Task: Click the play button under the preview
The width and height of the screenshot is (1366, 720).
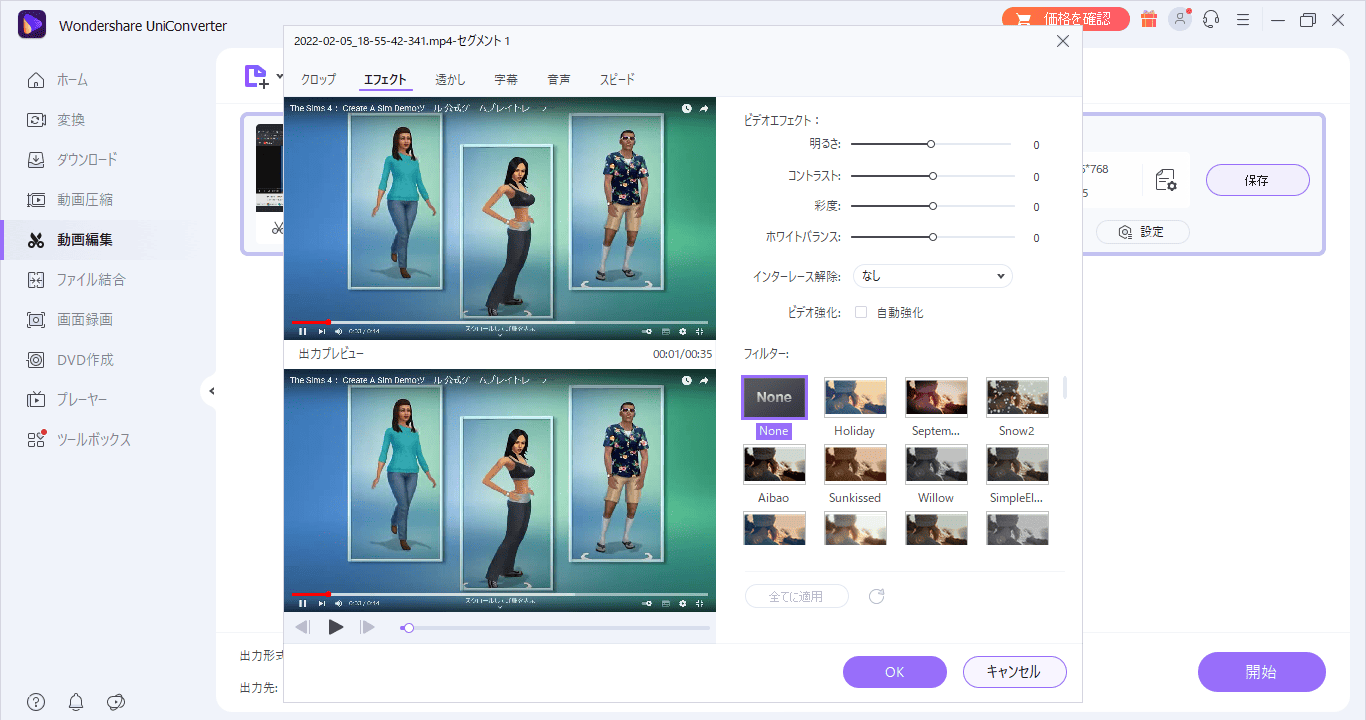Action: [x=336, y=627]
